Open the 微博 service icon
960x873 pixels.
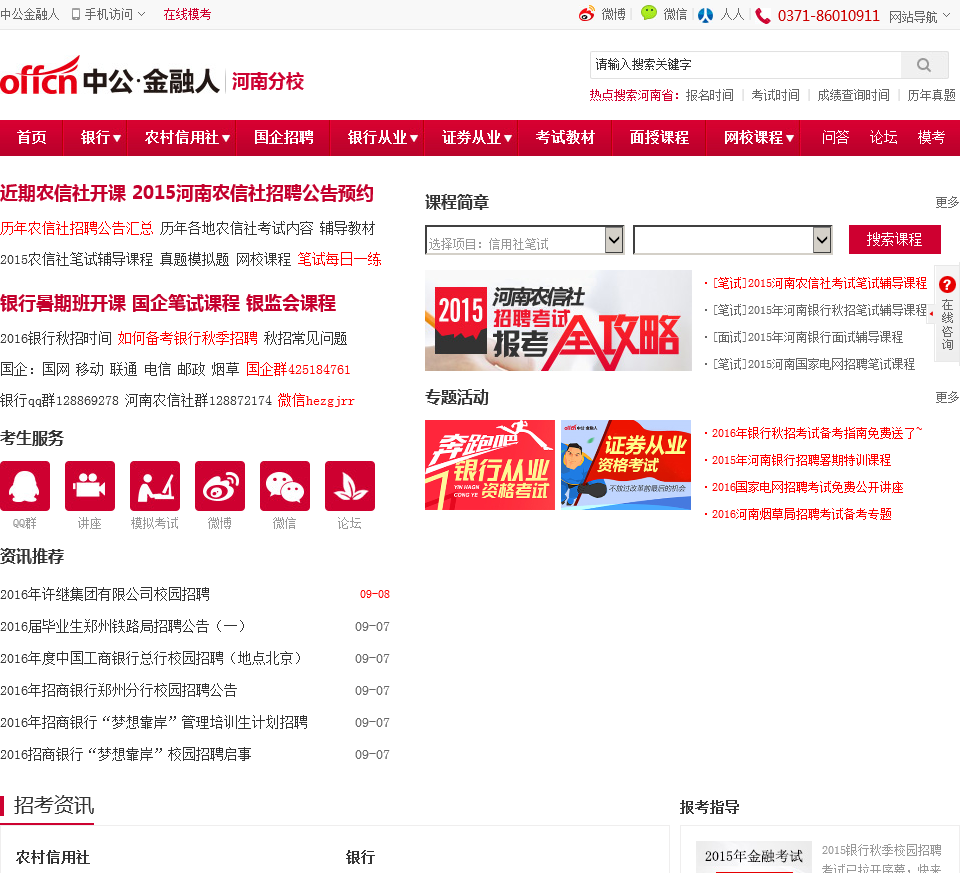click(x=220, y=485)
